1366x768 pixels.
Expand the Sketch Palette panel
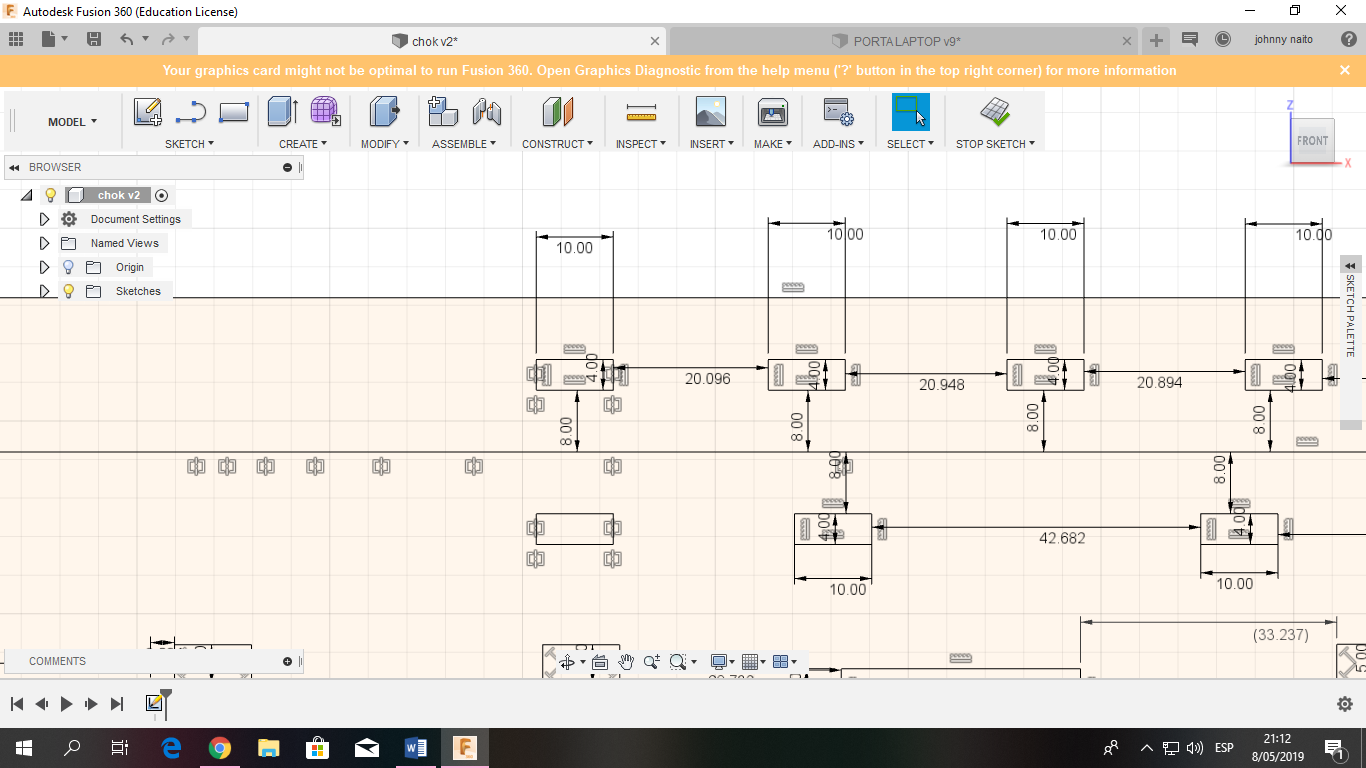[x=1350, y=265]
